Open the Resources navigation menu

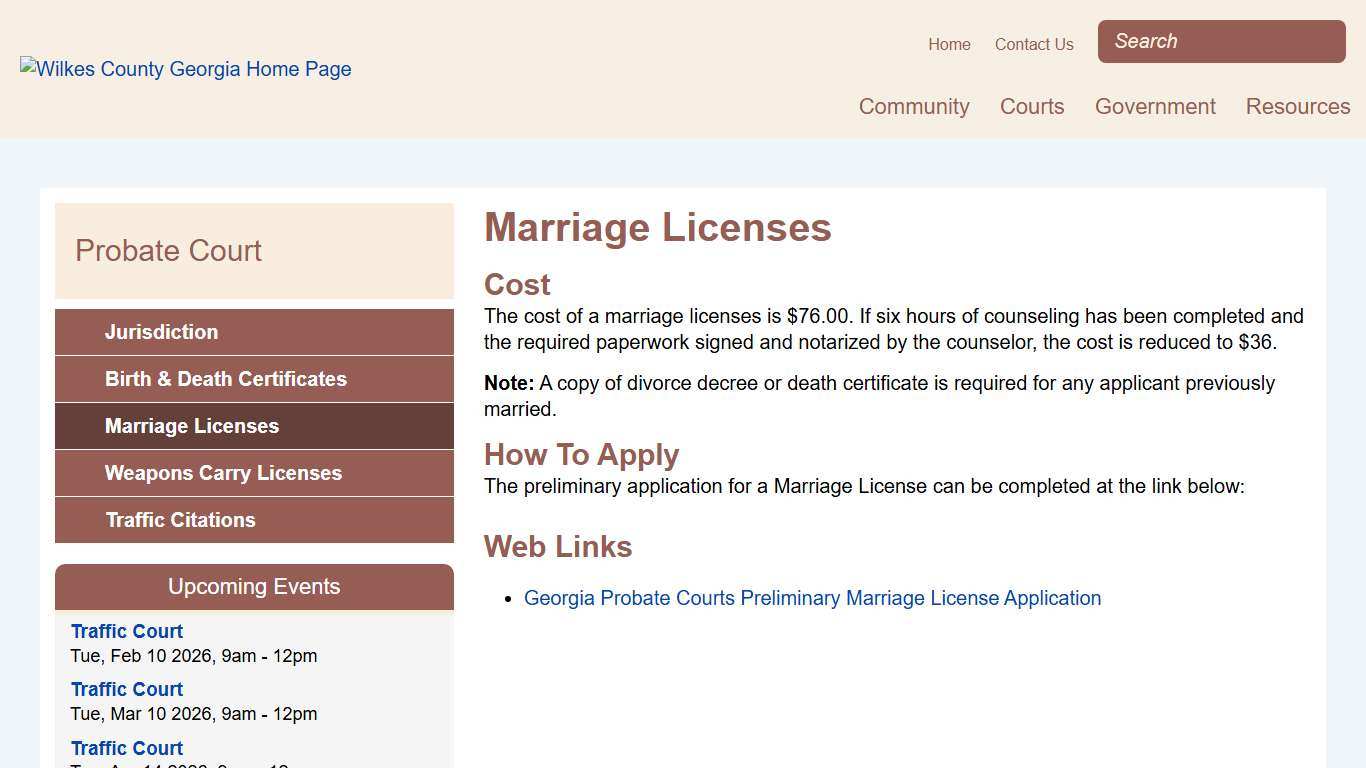1297,107
